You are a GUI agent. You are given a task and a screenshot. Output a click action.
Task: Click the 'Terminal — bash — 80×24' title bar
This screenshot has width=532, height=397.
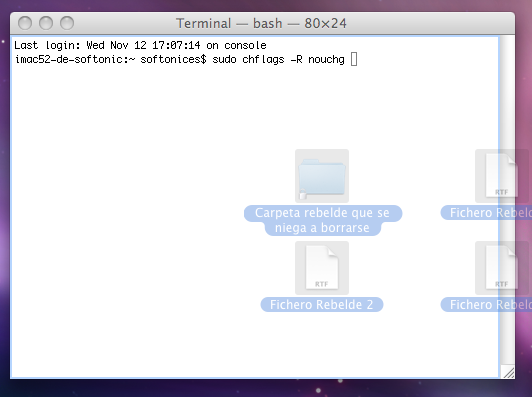pyautogui.click(x=261, y=23)
